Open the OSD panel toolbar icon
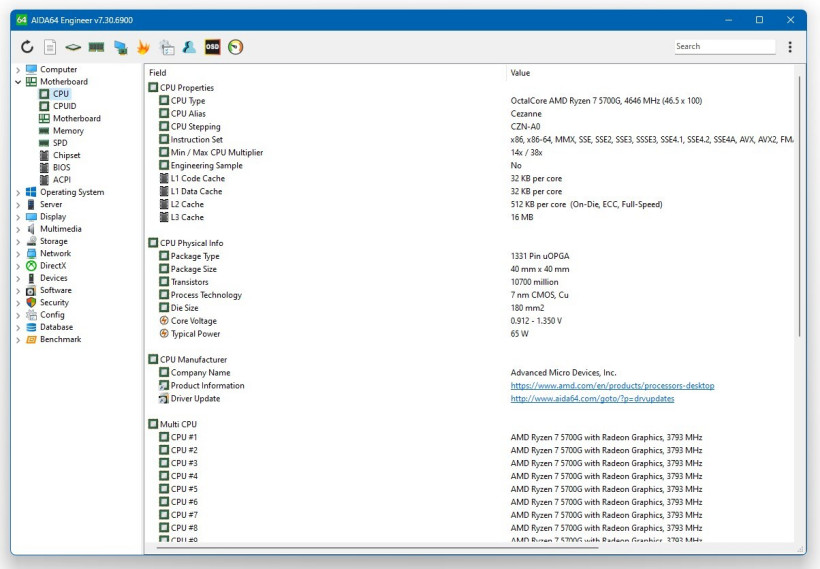The height and width of the screenshot is (569, 820). click(212, 47)
